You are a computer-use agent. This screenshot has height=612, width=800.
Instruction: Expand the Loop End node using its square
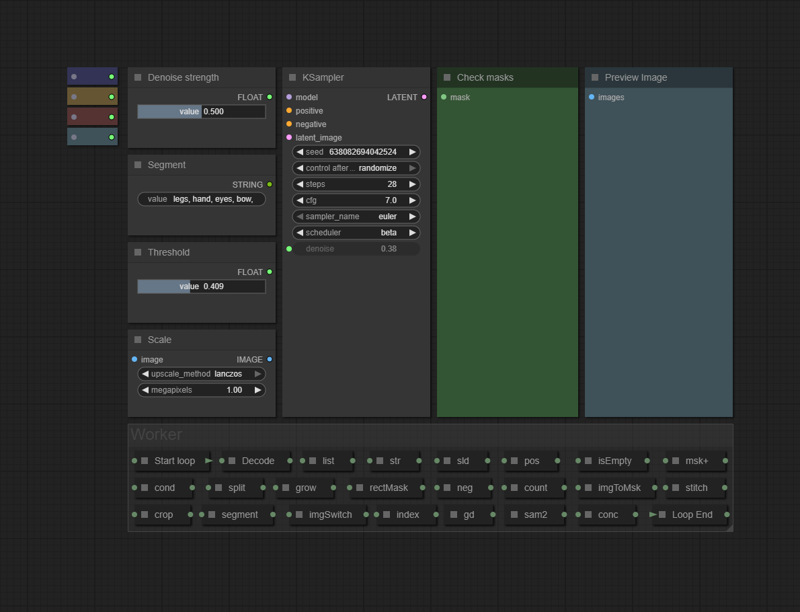click(x=662, y=515)
